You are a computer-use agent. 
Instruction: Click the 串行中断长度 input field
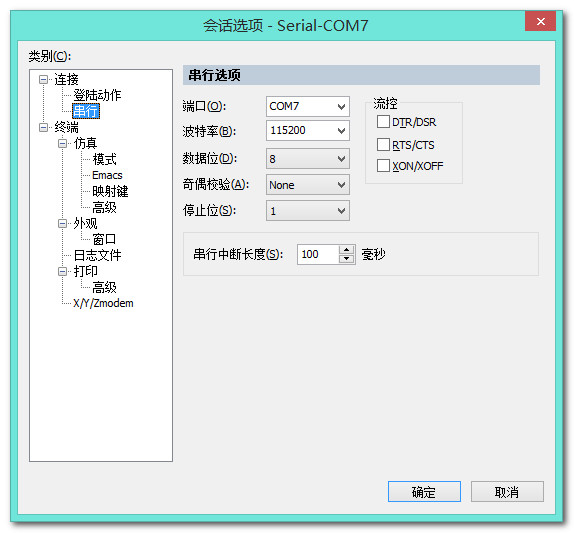pos(318,254)
